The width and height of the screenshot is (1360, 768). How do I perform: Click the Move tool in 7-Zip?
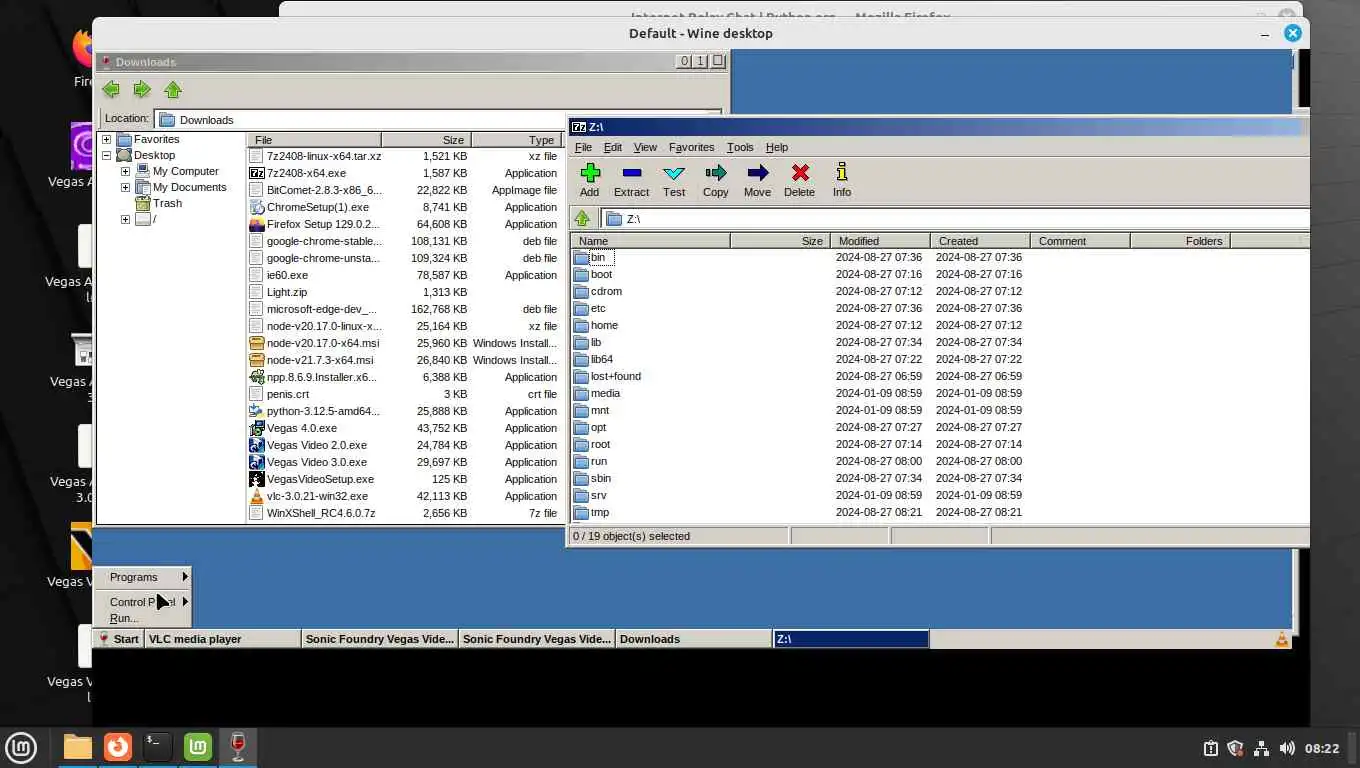point(757,180)
